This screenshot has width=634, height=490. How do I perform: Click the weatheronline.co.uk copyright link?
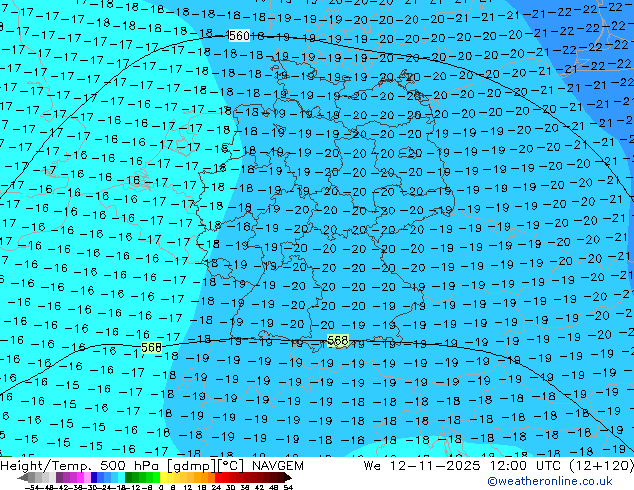[550, 481]
